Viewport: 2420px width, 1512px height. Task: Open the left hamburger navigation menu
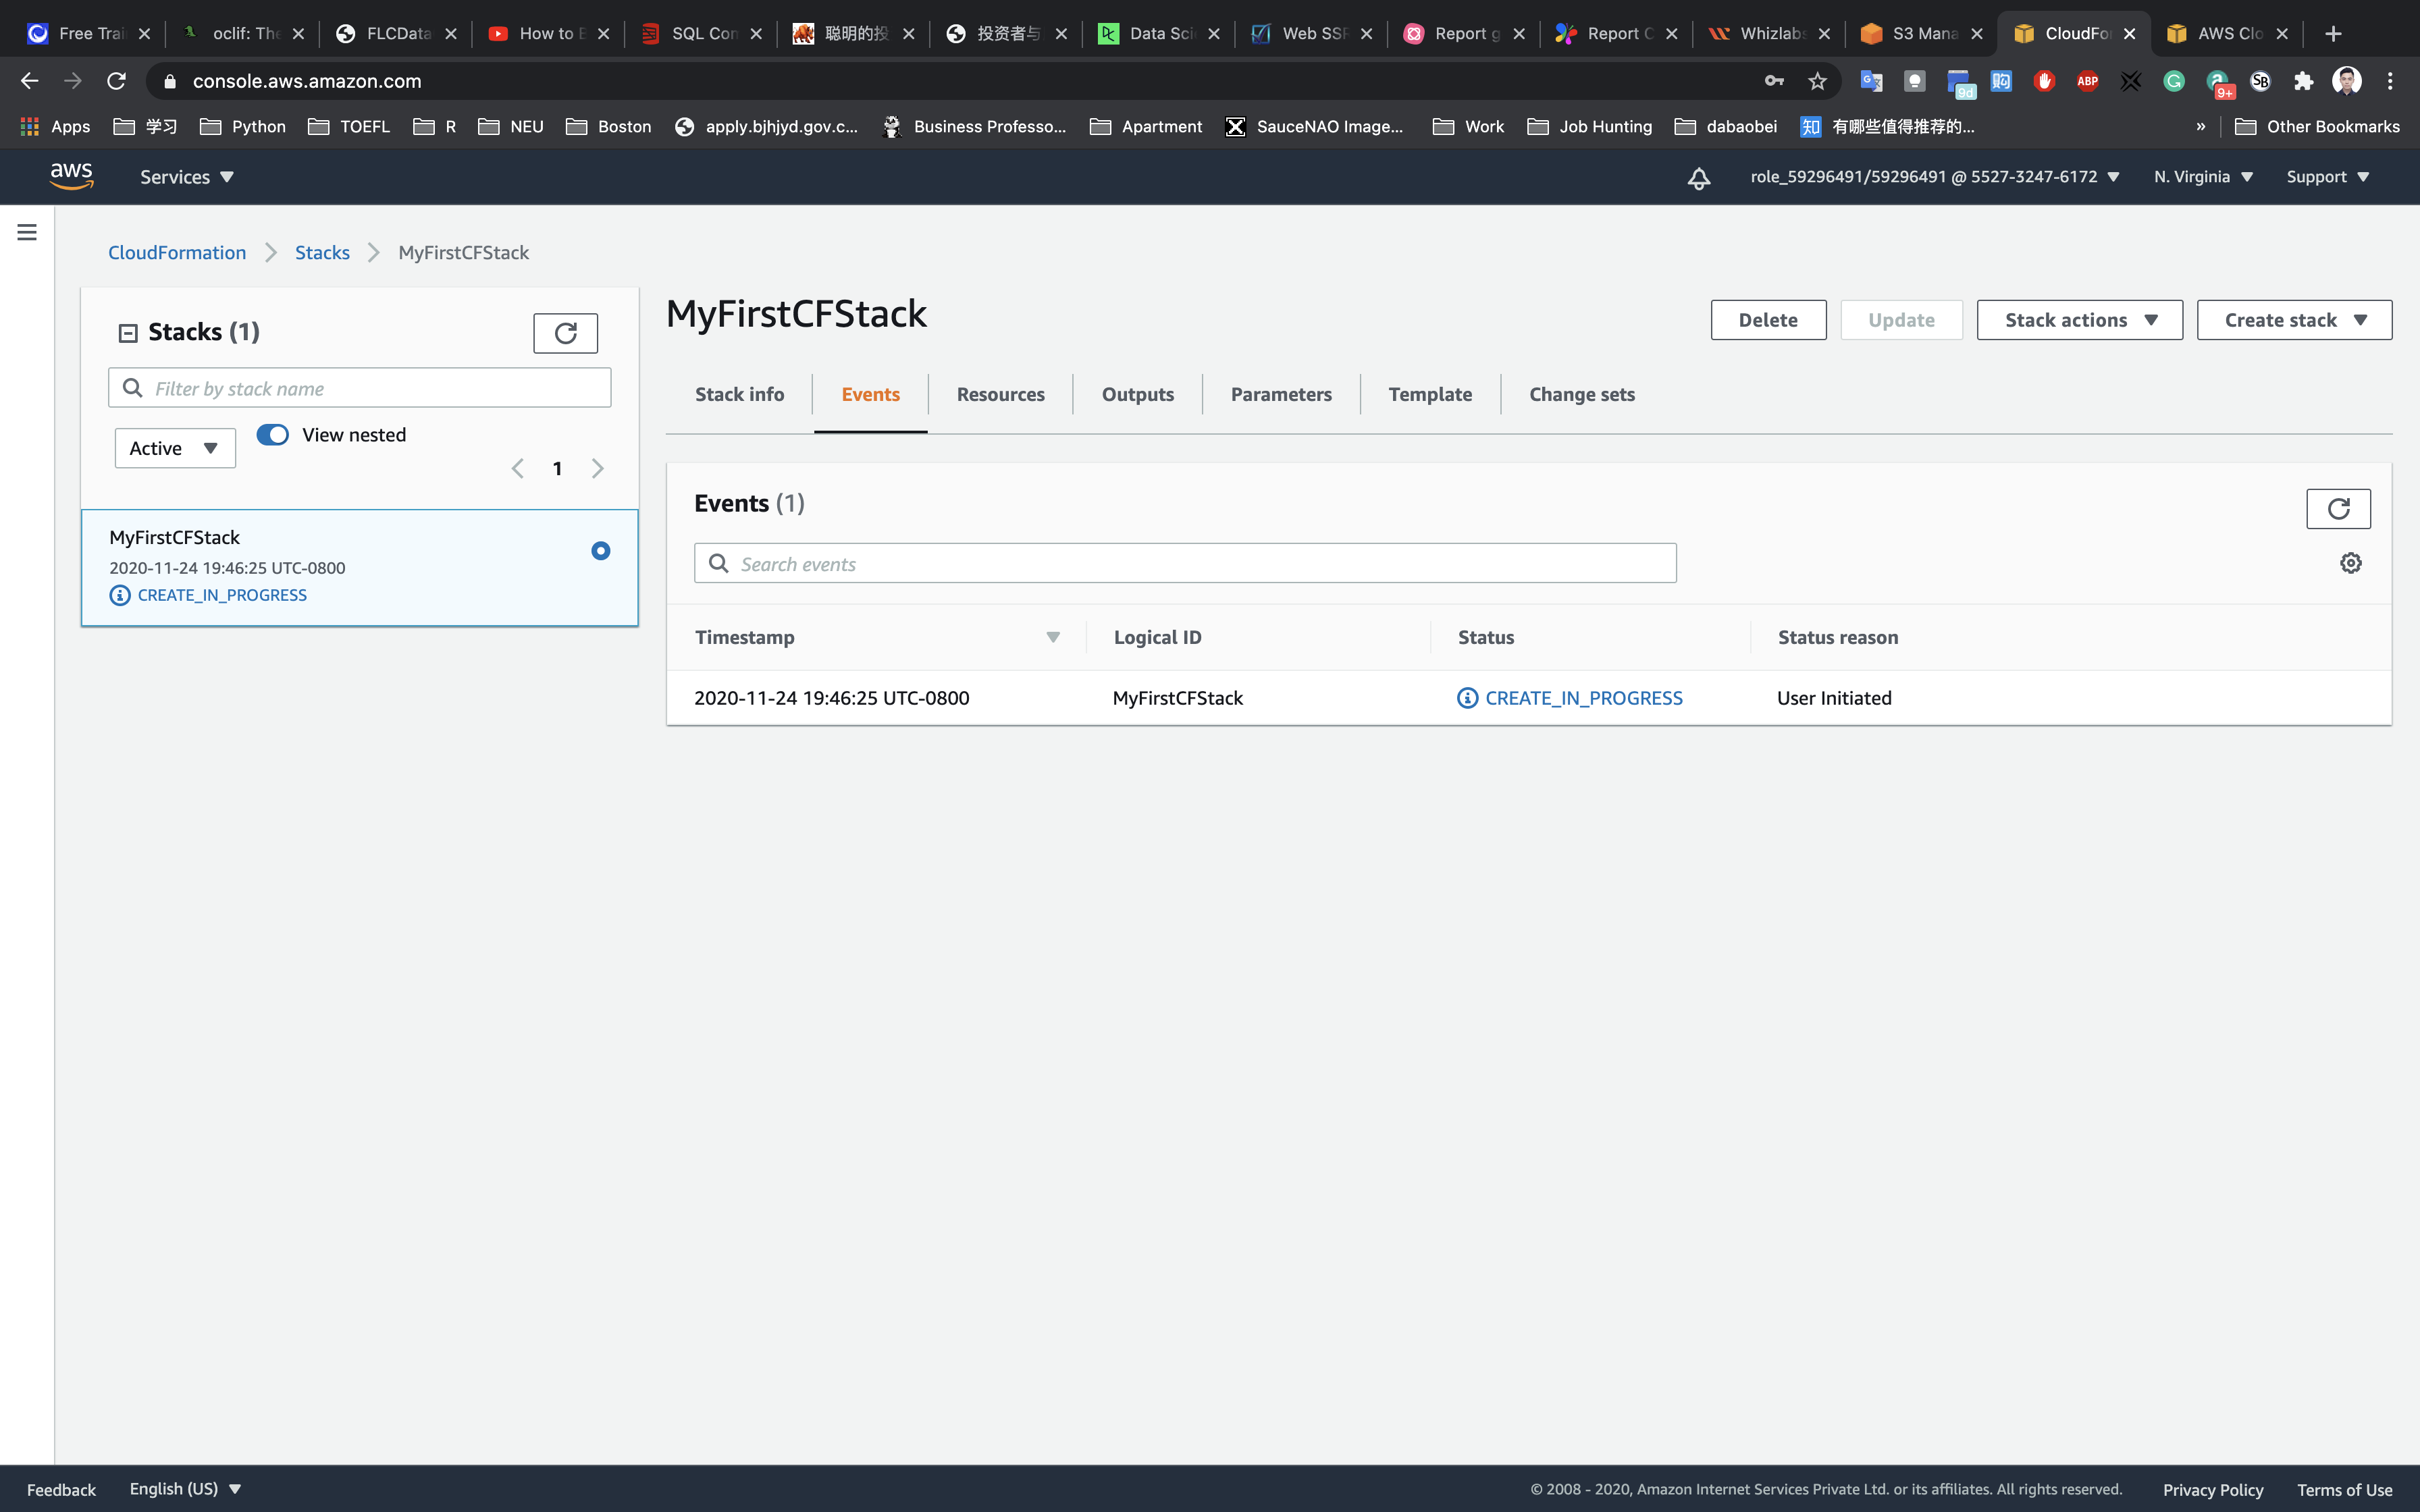[27, 232]
